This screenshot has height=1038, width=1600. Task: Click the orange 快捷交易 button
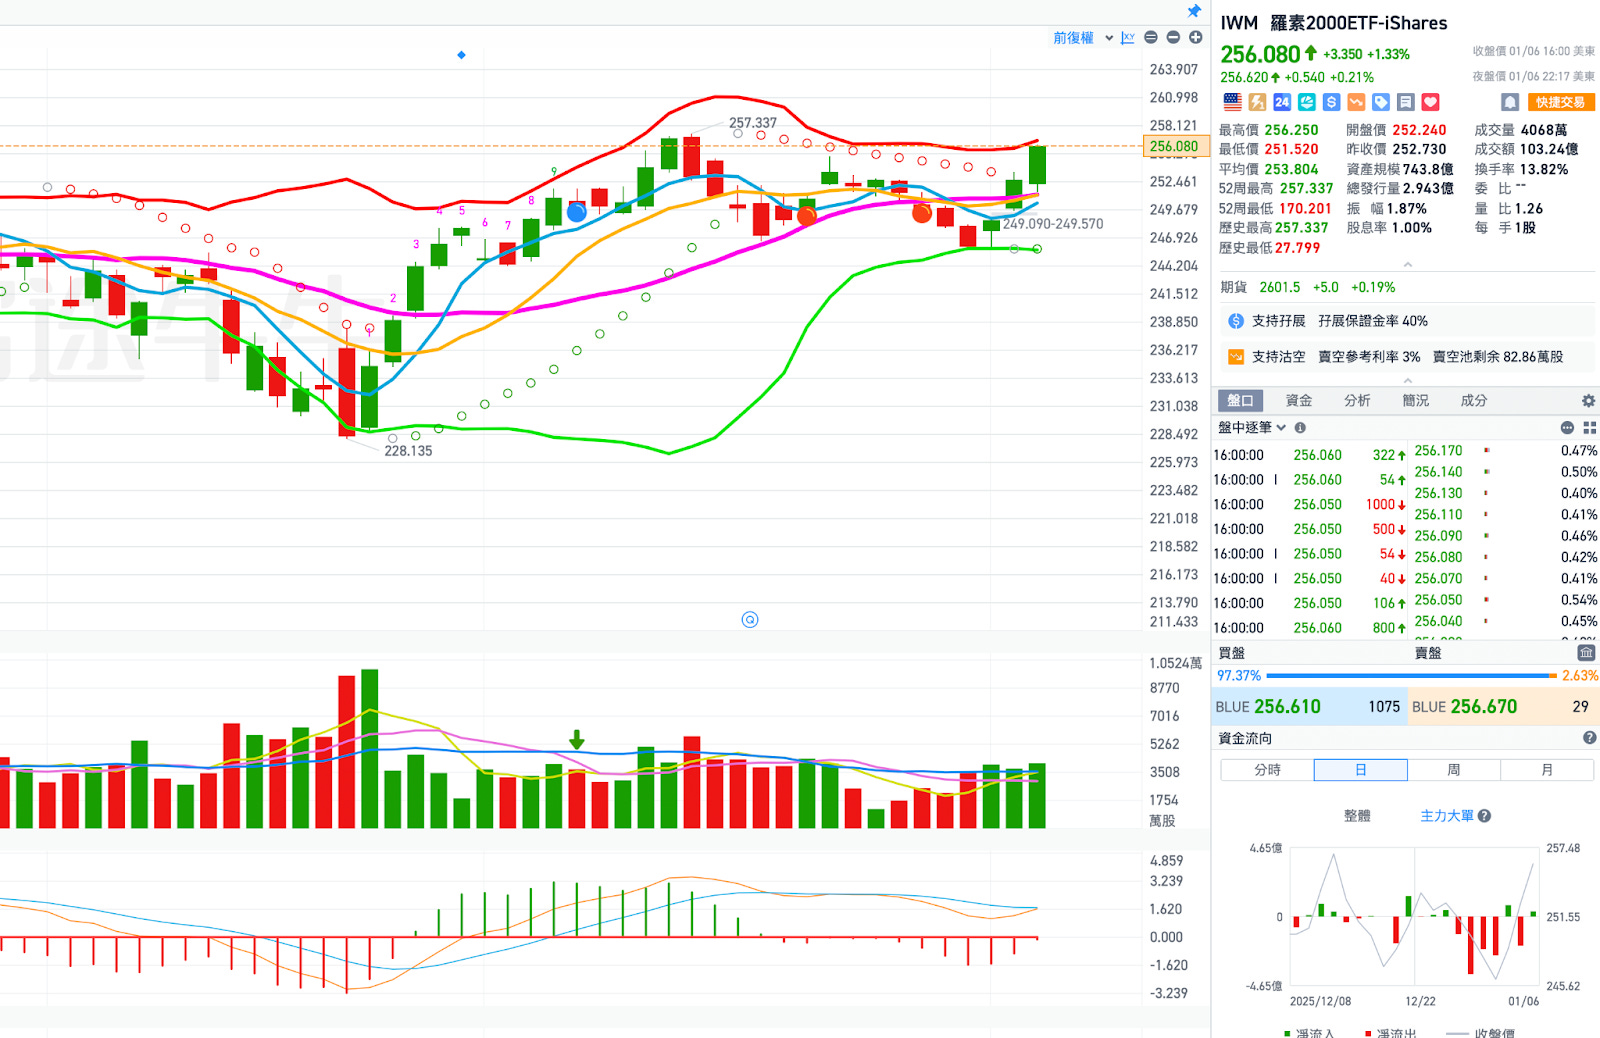[x=1560, y=102]
